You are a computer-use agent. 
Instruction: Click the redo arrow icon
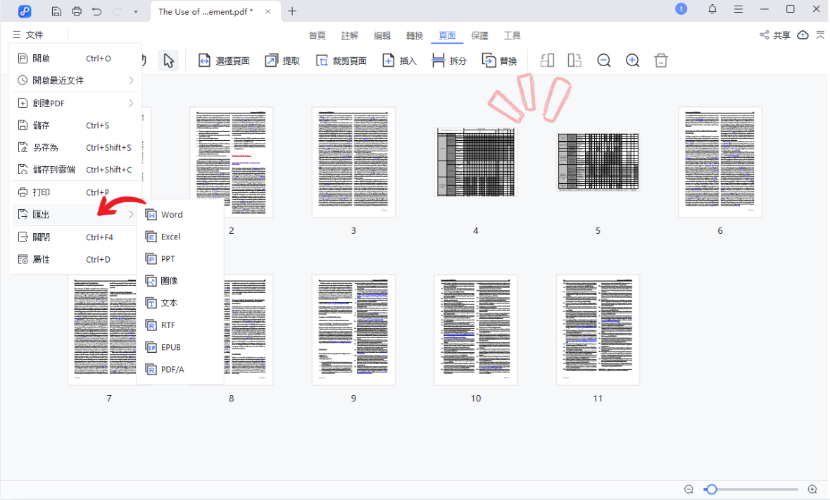tap(117, 11)
